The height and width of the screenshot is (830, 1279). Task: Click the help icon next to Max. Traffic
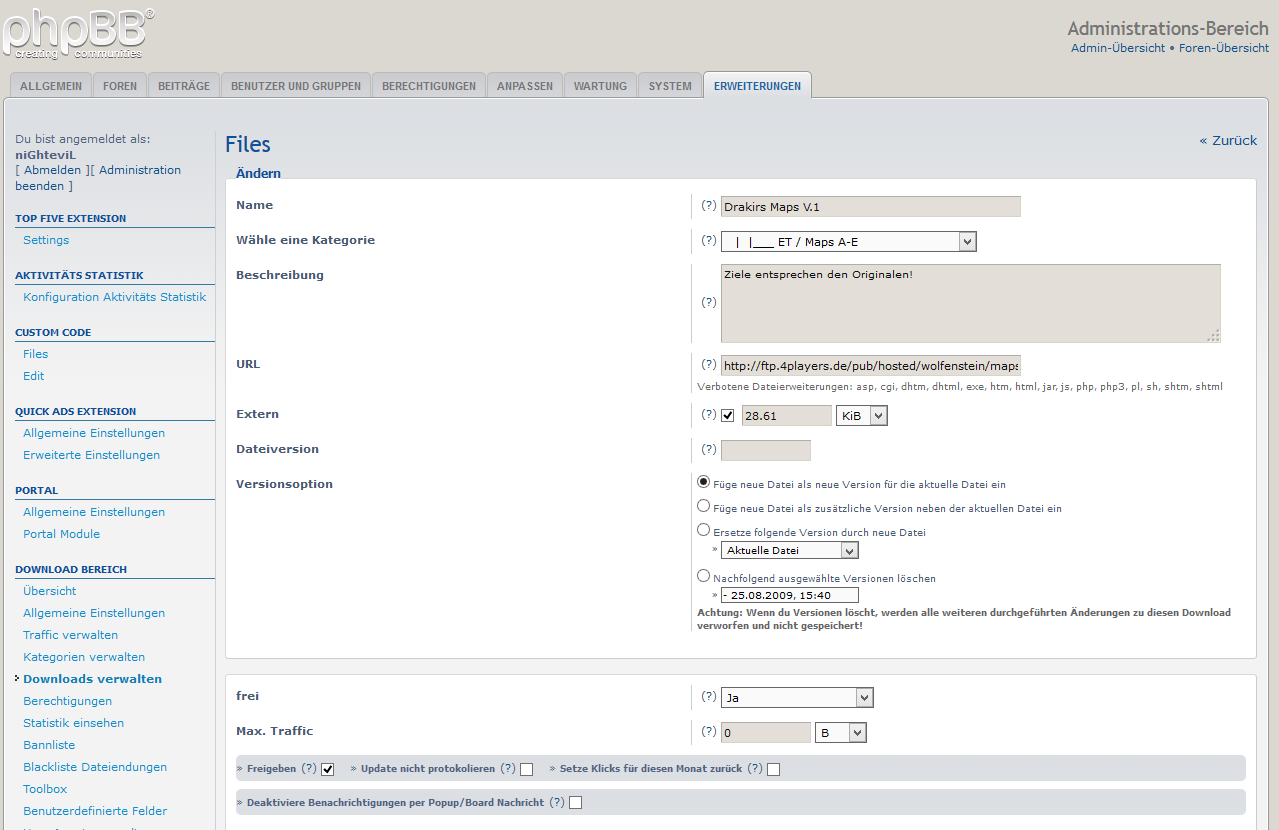tap(708, 731)
